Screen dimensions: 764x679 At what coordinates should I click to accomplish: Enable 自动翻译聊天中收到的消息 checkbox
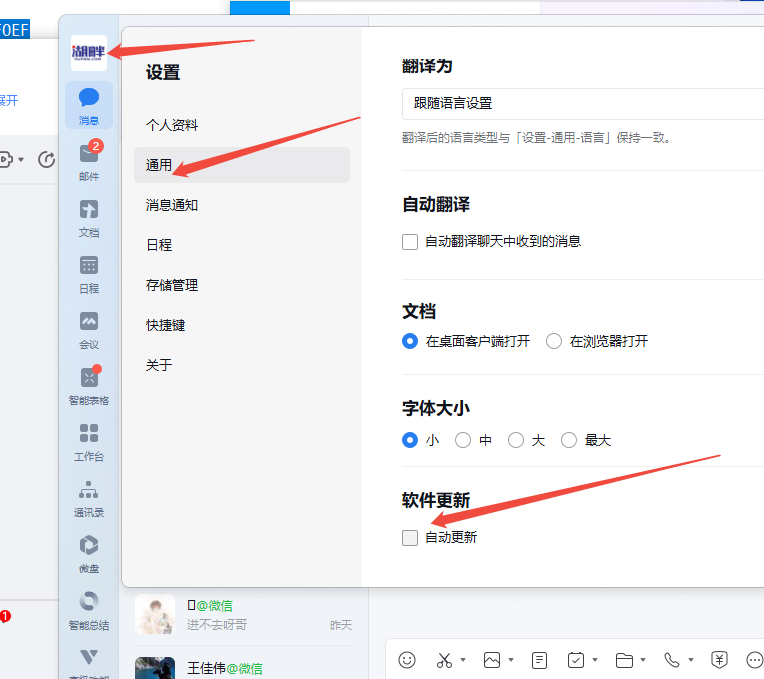click(410, 241)
